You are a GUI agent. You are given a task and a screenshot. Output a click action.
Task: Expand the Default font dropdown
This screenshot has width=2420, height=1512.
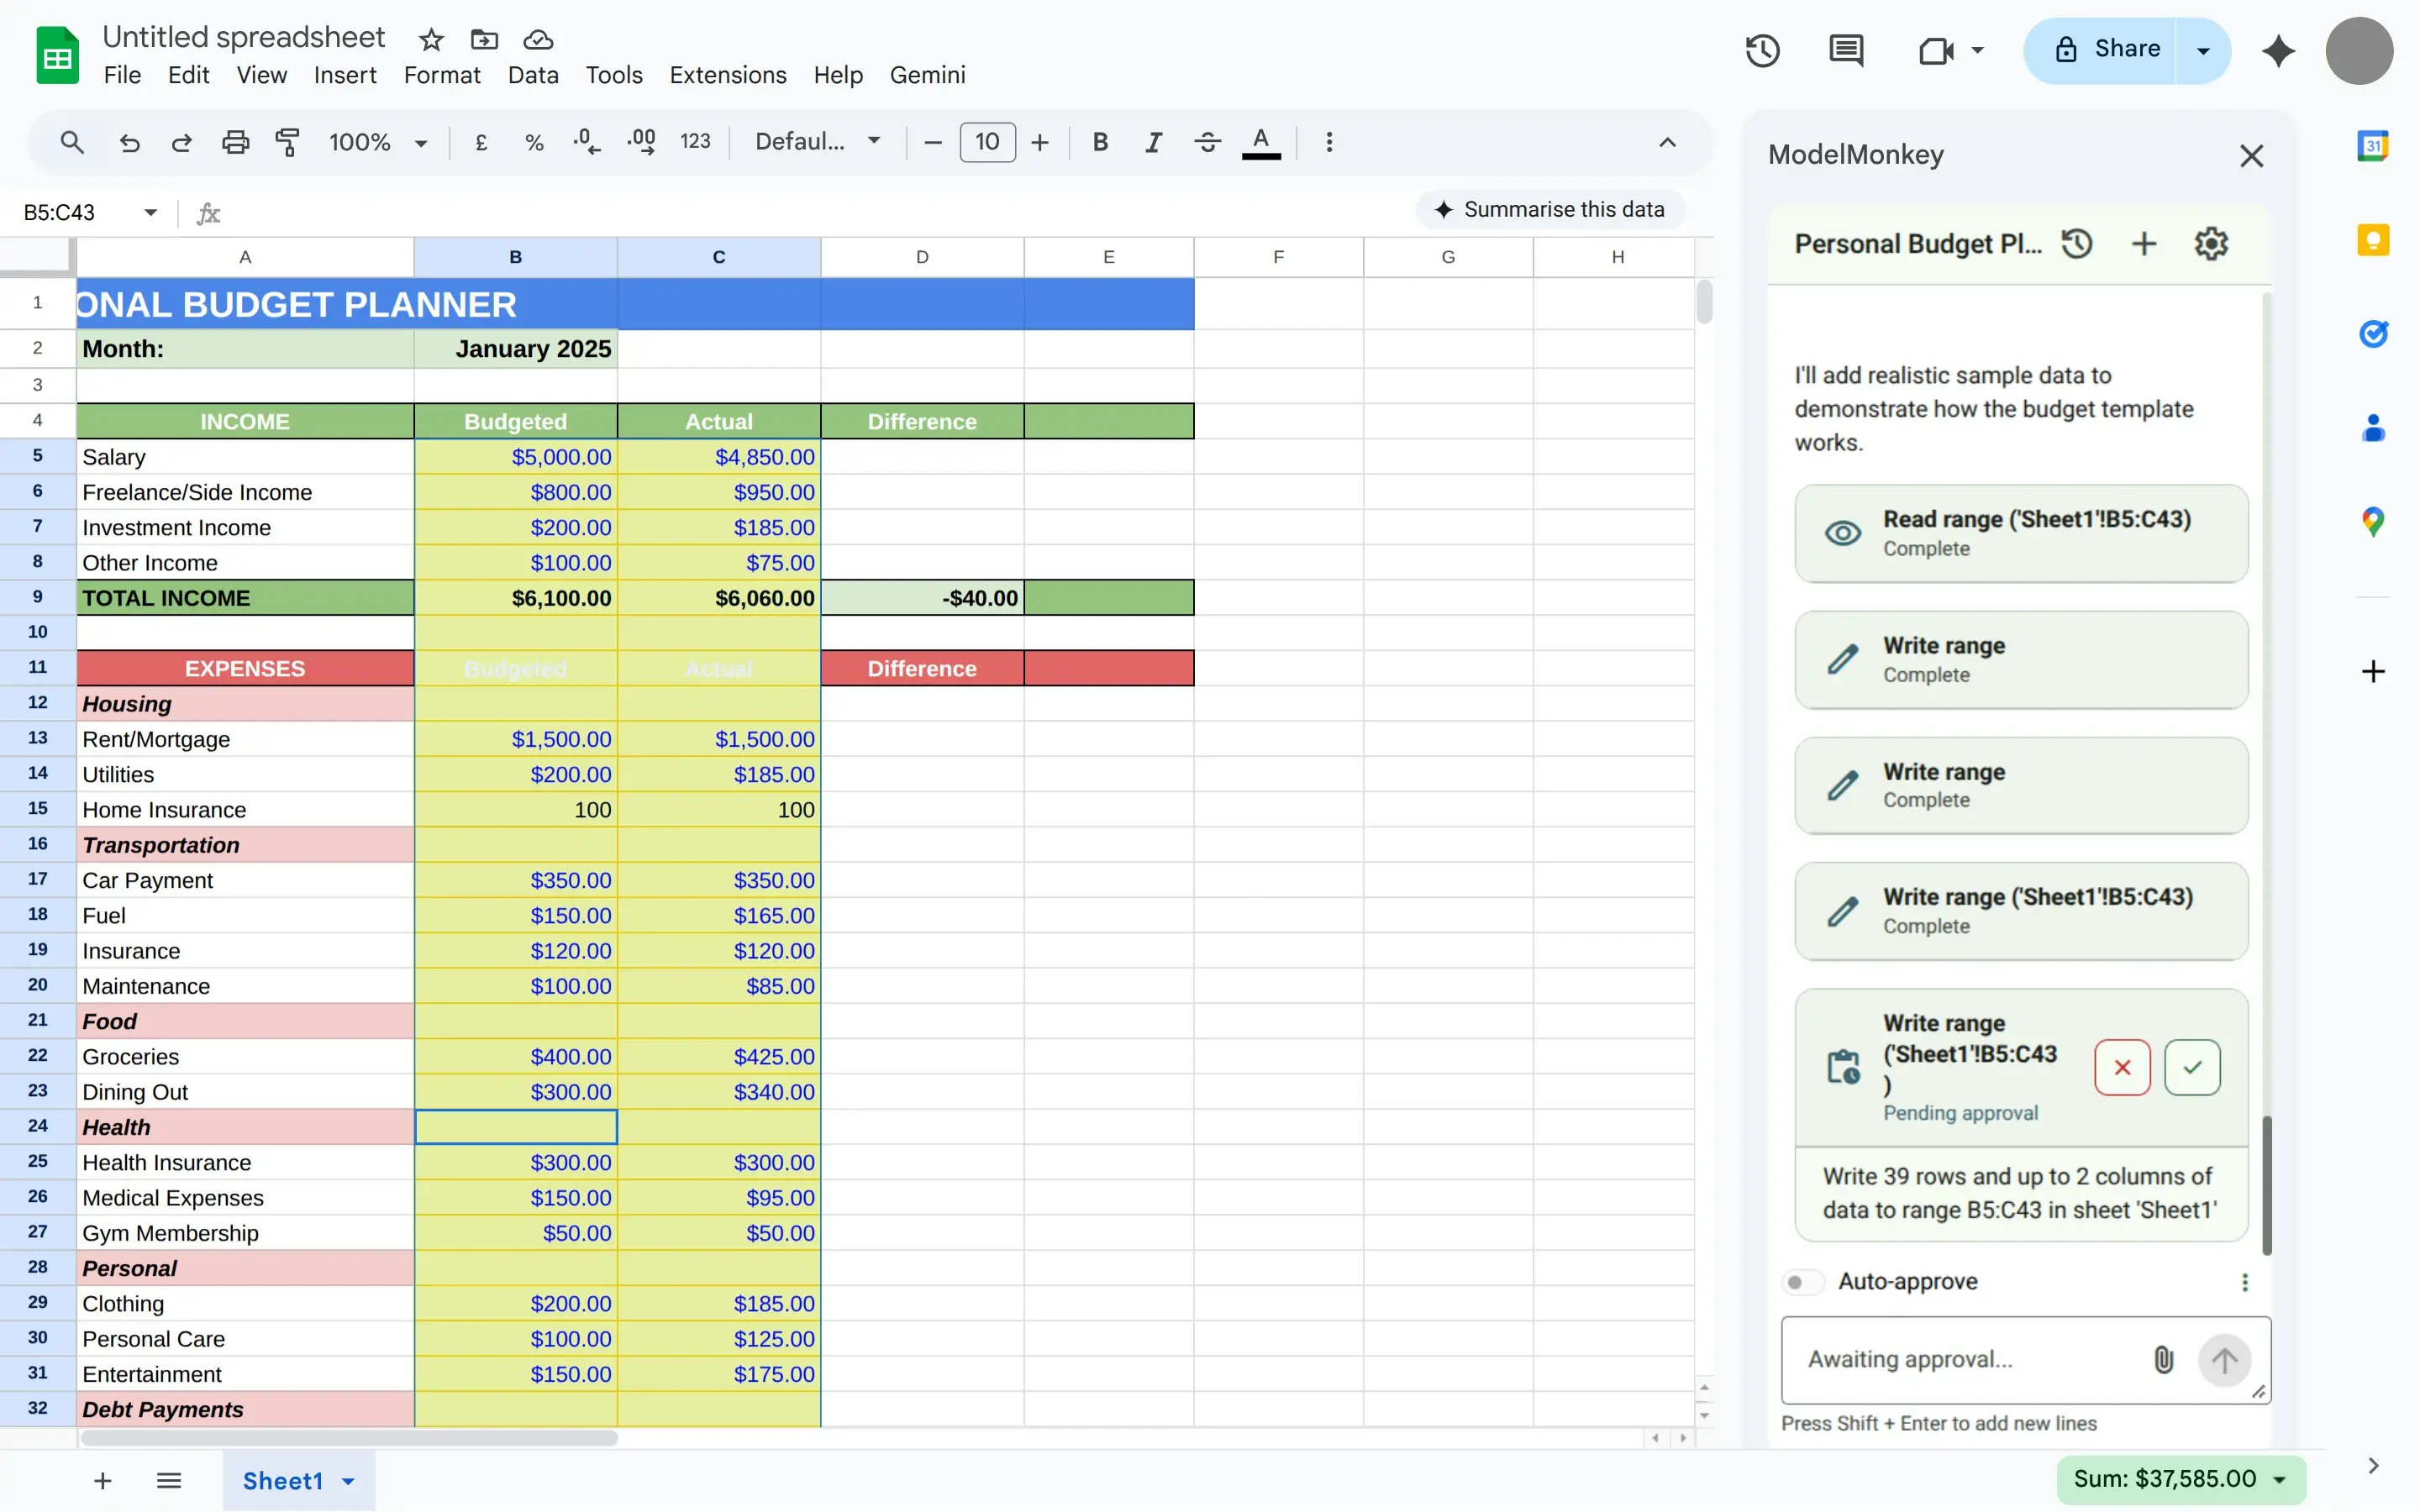(817, 142)
